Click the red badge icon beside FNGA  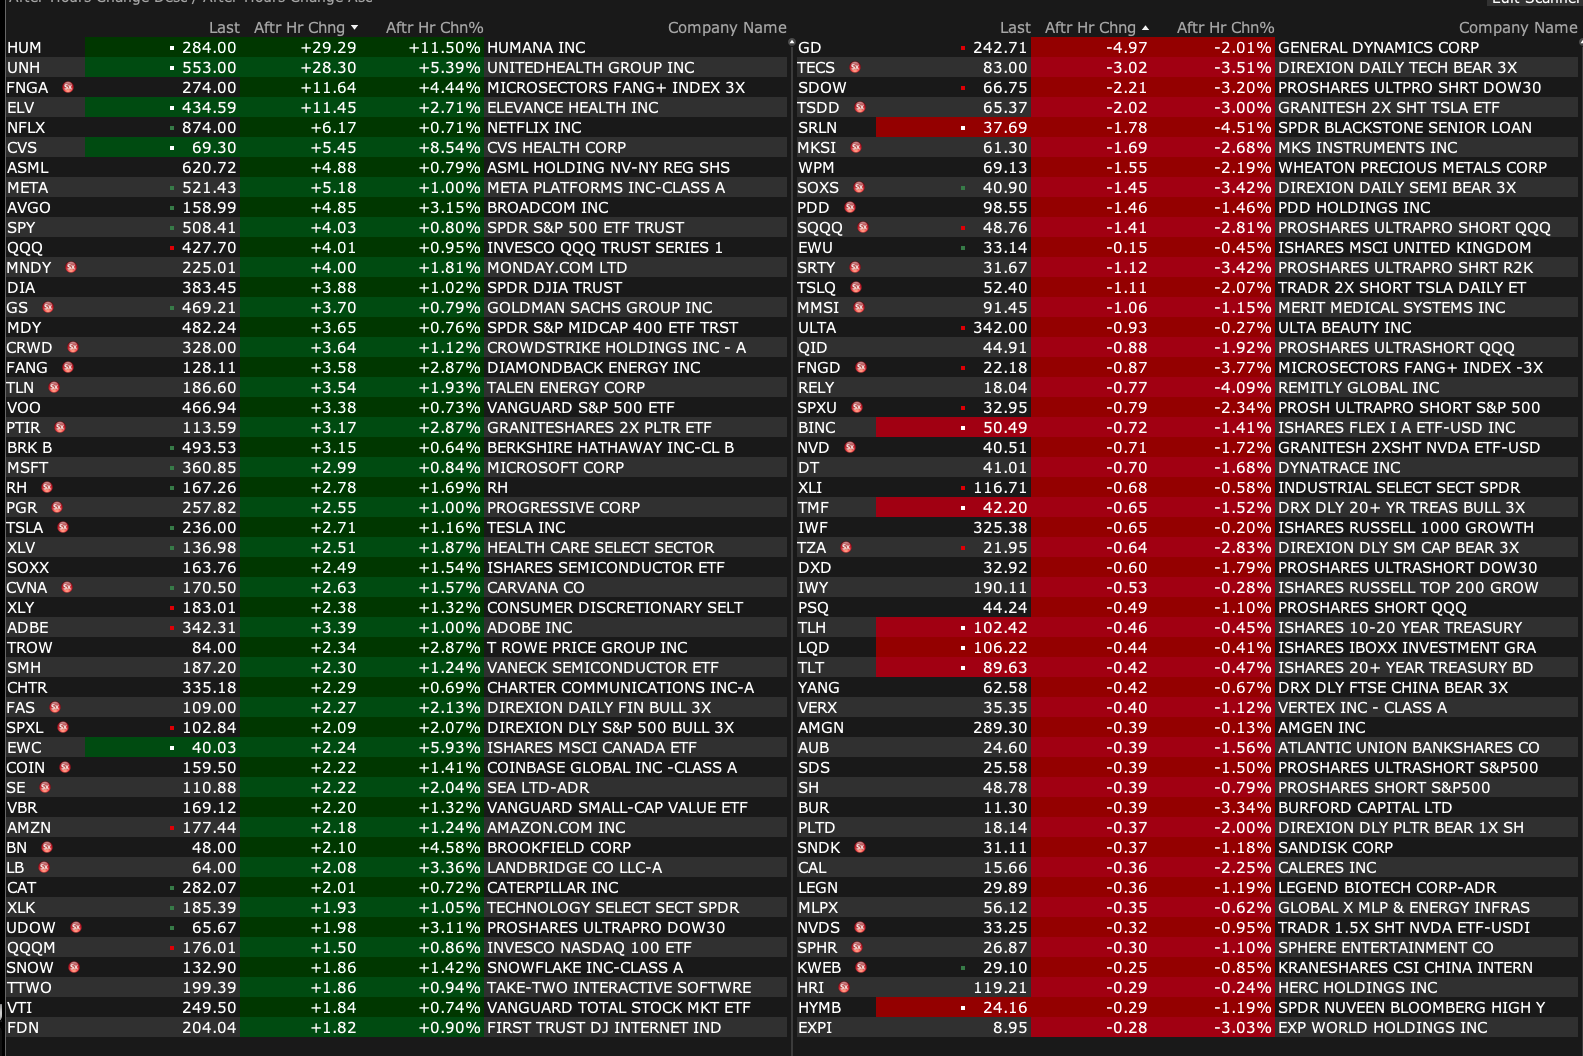tap(68, 87)
